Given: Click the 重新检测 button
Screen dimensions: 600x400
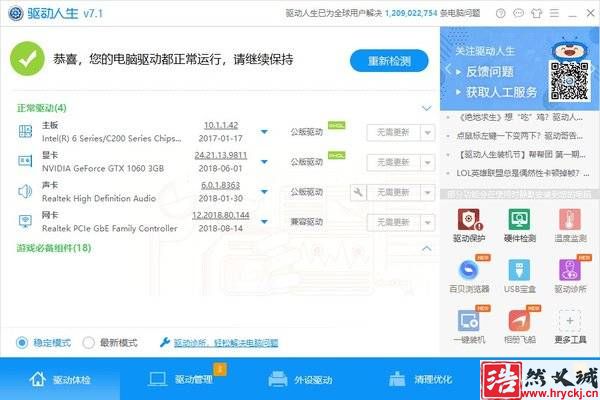Looking at the screenshot, I should (389, 60).
